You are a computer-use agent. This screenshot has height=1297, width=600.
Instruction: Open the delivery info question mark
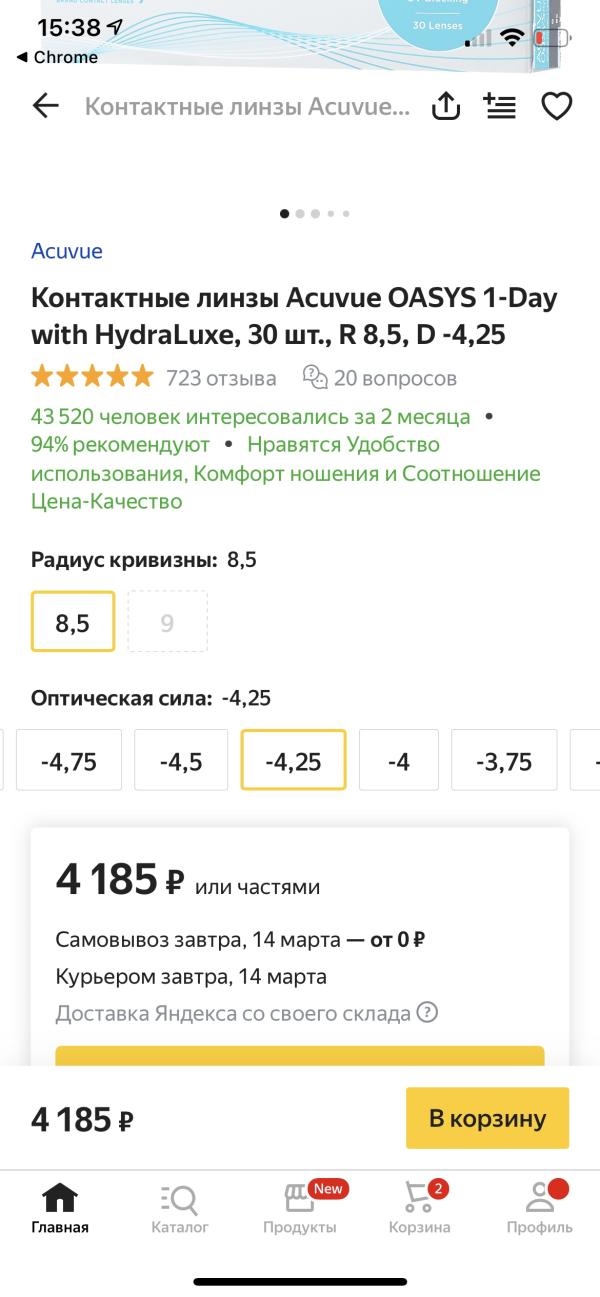pyautogui.click(x=428, y=1012)
